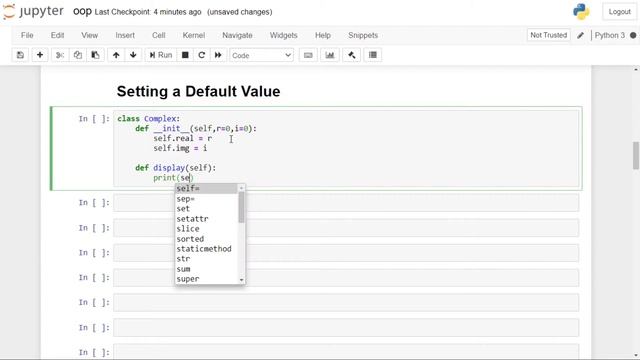Click the def display(self) code line

pyautogui.click(x=176, y=168)
